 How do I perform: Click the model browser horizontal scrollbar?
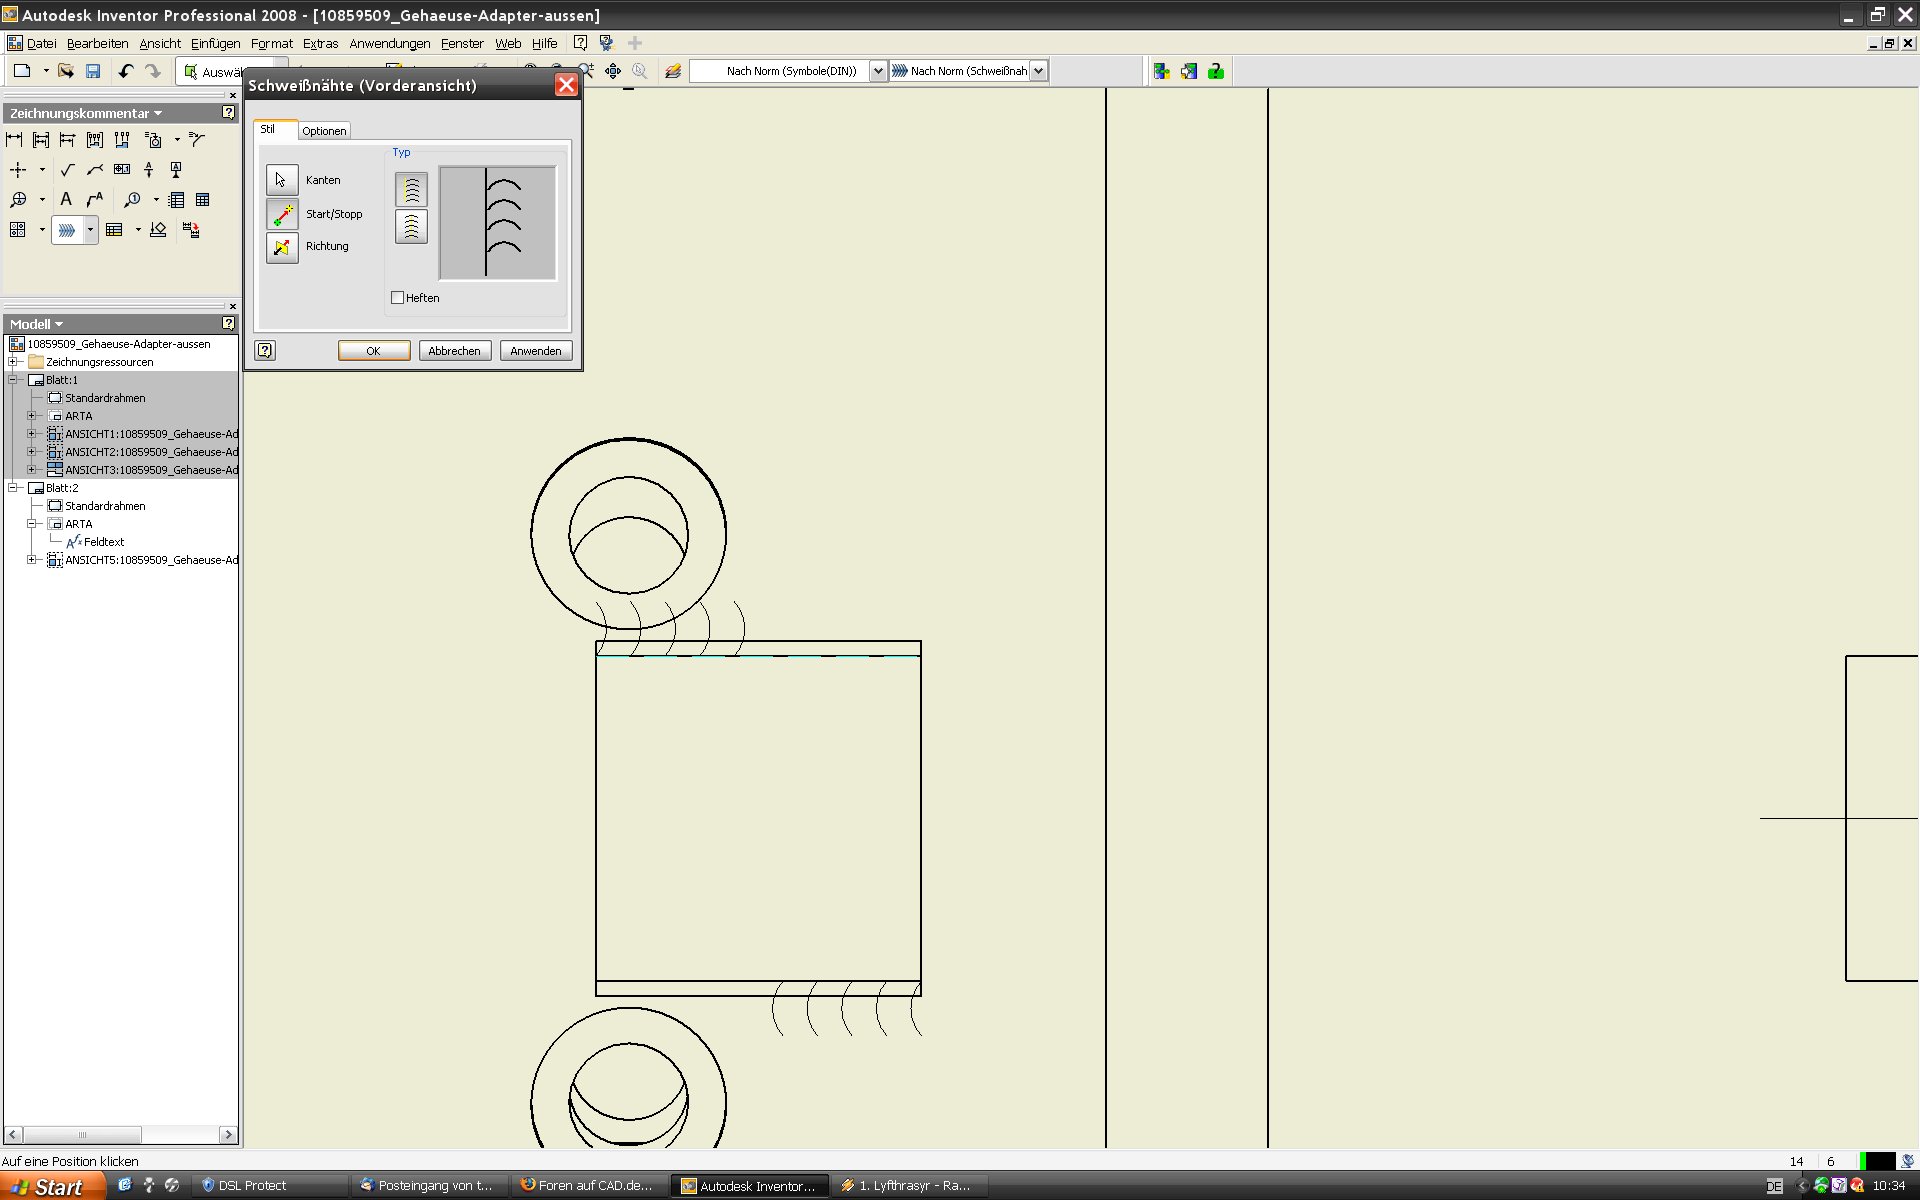82,1135
